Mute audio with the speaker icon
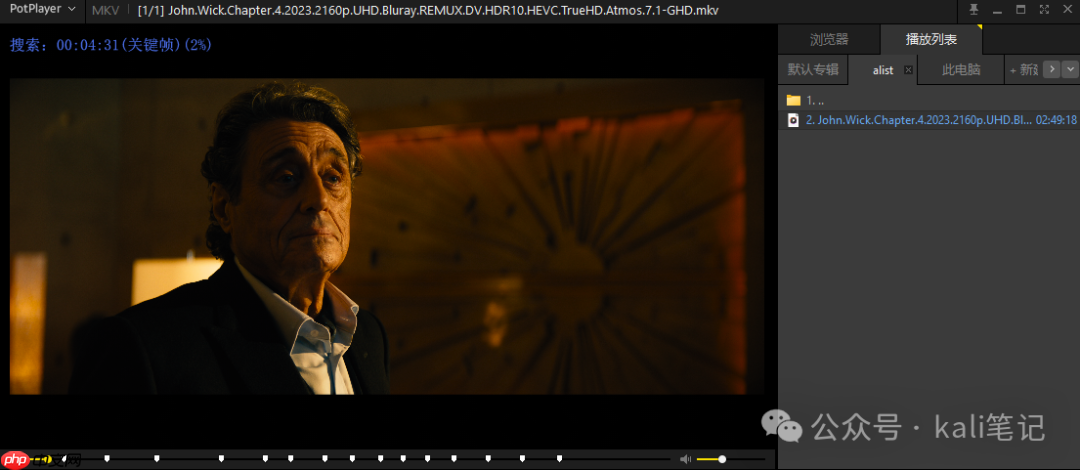Viewport: 1080px width, 470px height. click(x=685, y=459)
